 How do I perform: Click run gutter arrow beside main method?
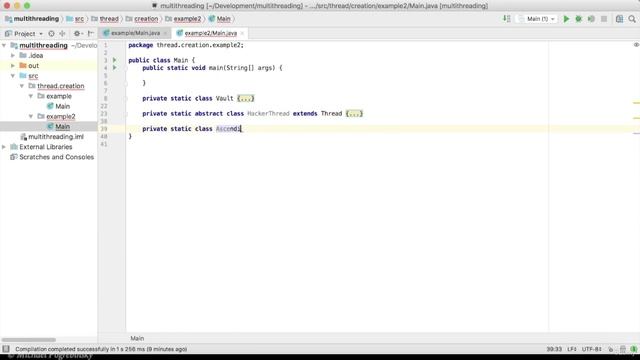115,67
